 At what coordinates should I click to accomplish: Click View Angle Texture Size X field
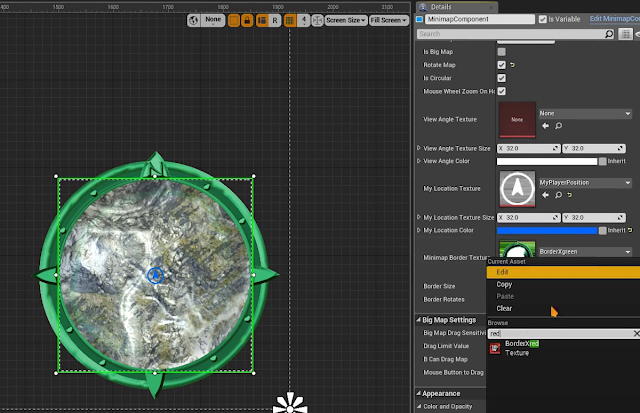(x=529, y=149)
